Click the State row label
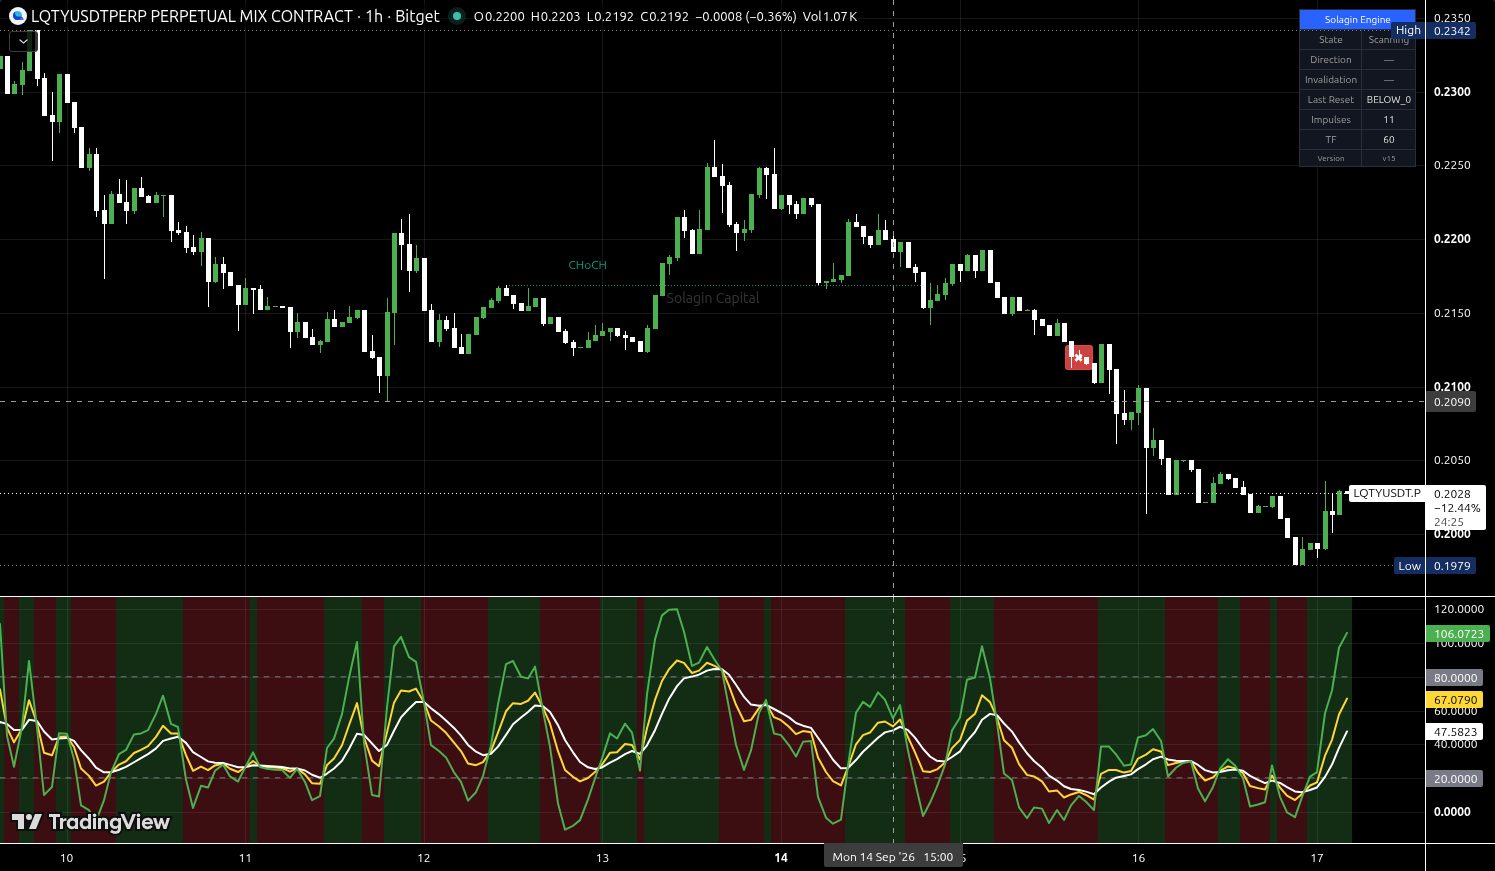The image size is (1495, 871). [x=1331, y=40]
